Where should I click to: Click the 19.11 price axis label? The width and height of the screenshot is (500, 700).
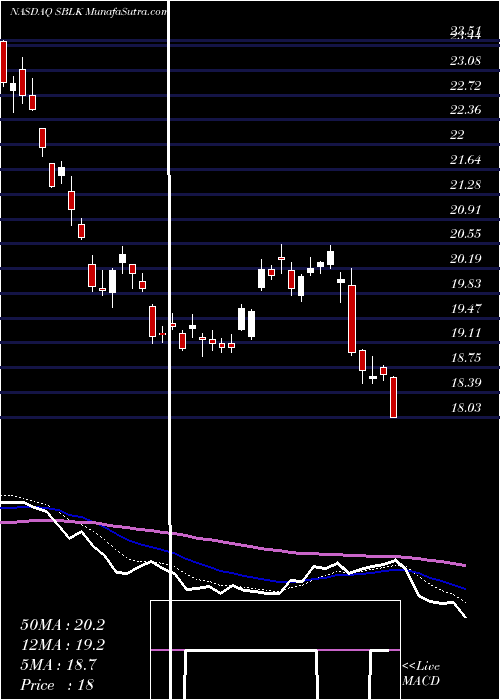coord(466,333)
